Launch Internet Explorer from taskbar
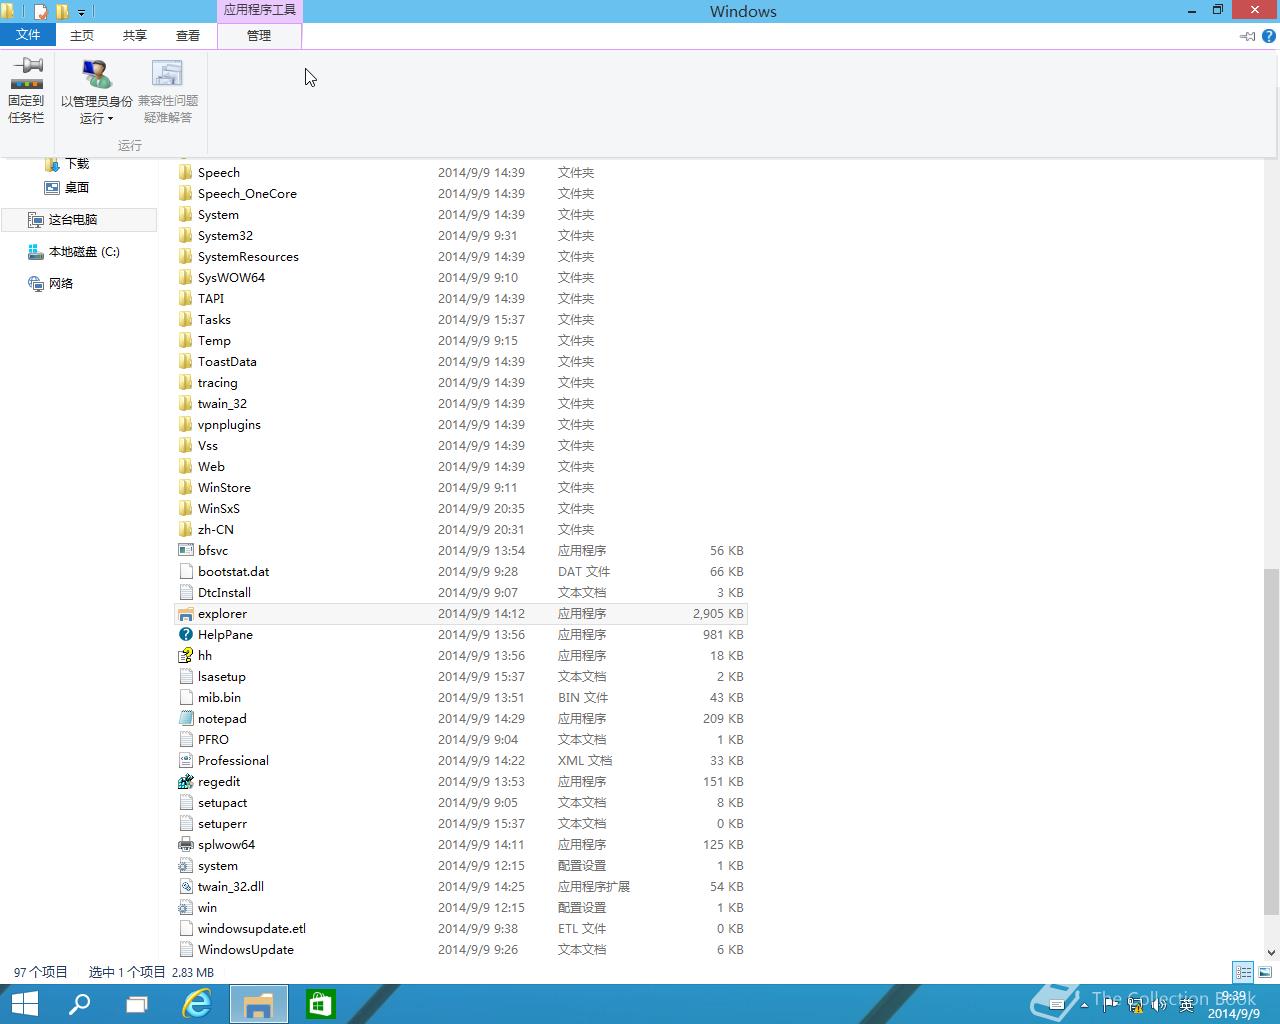Screen dimensions: 1280x1024 coord(197,1004)
